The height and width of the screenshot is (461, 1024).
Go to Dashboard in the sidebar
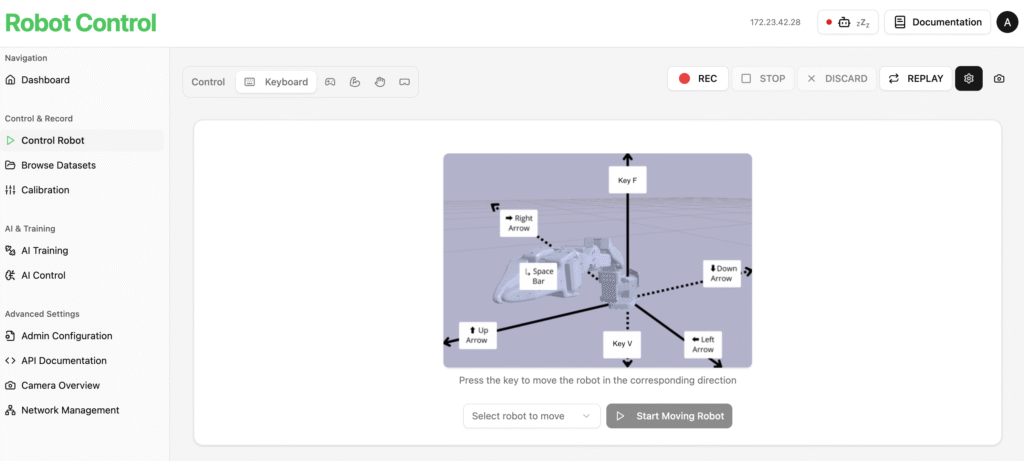point(45,80)
